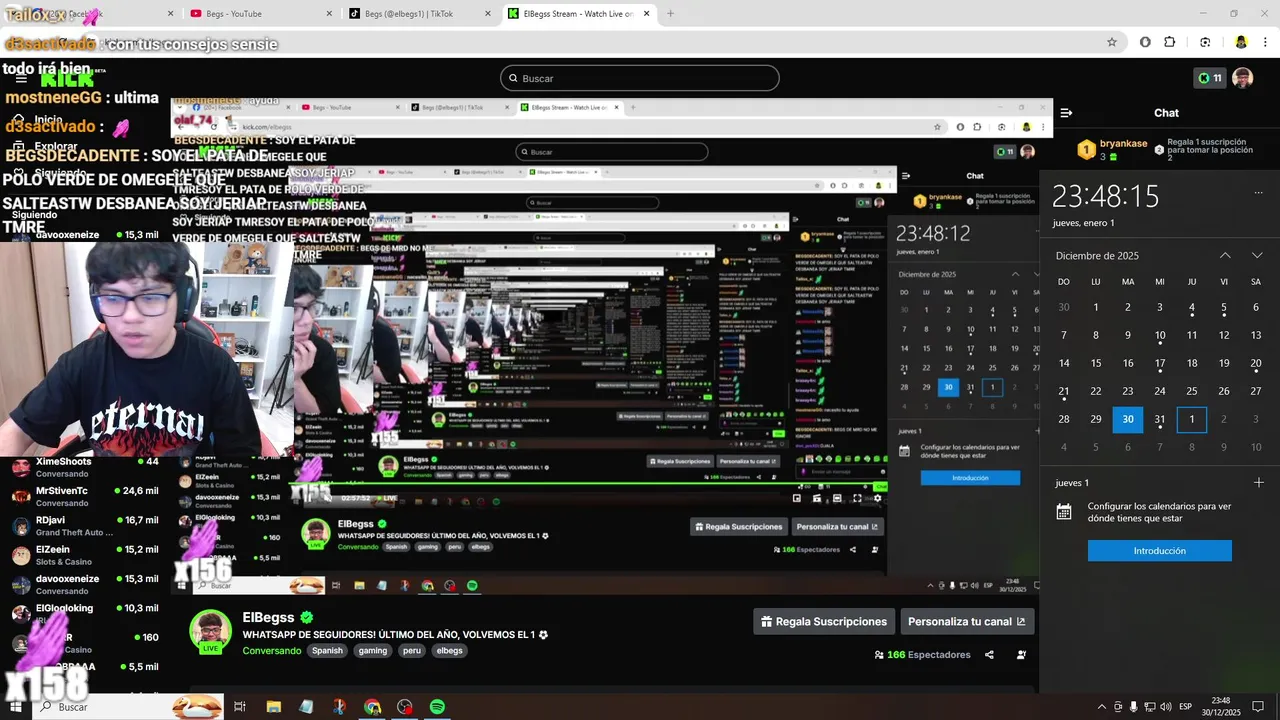Screen dimensions: 1280x720
Task: Click the jueves, enero 1 date label
Action: (1083, 223)
